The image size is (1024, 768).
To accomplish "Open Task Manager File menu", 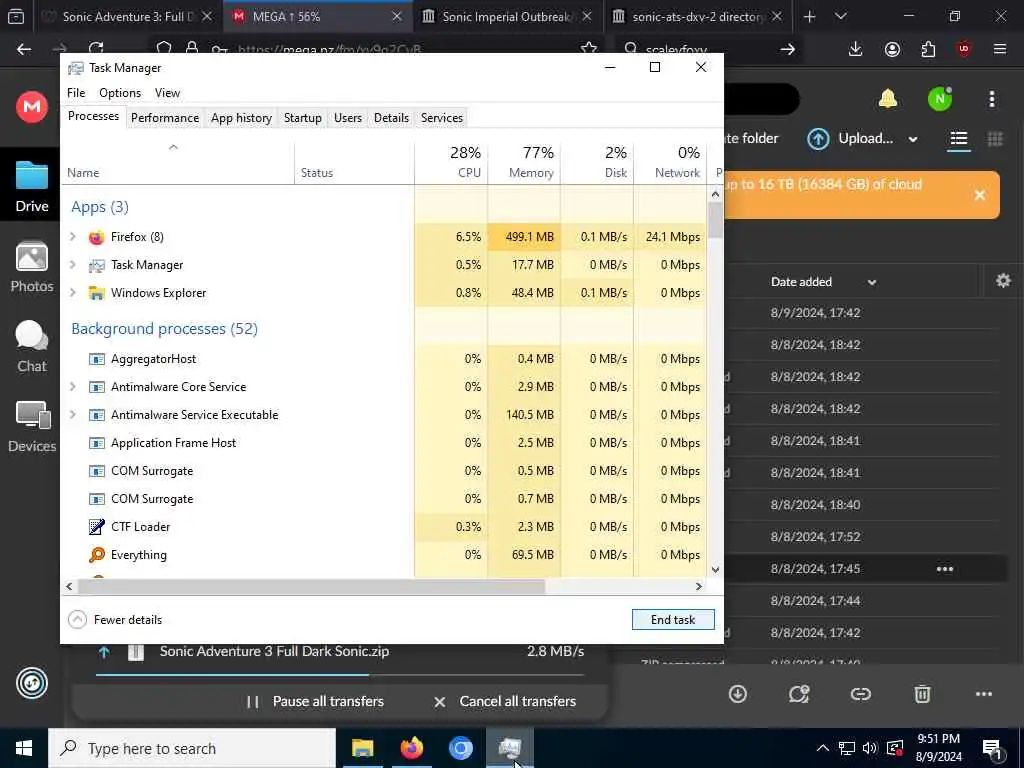I will coord(76,93).
